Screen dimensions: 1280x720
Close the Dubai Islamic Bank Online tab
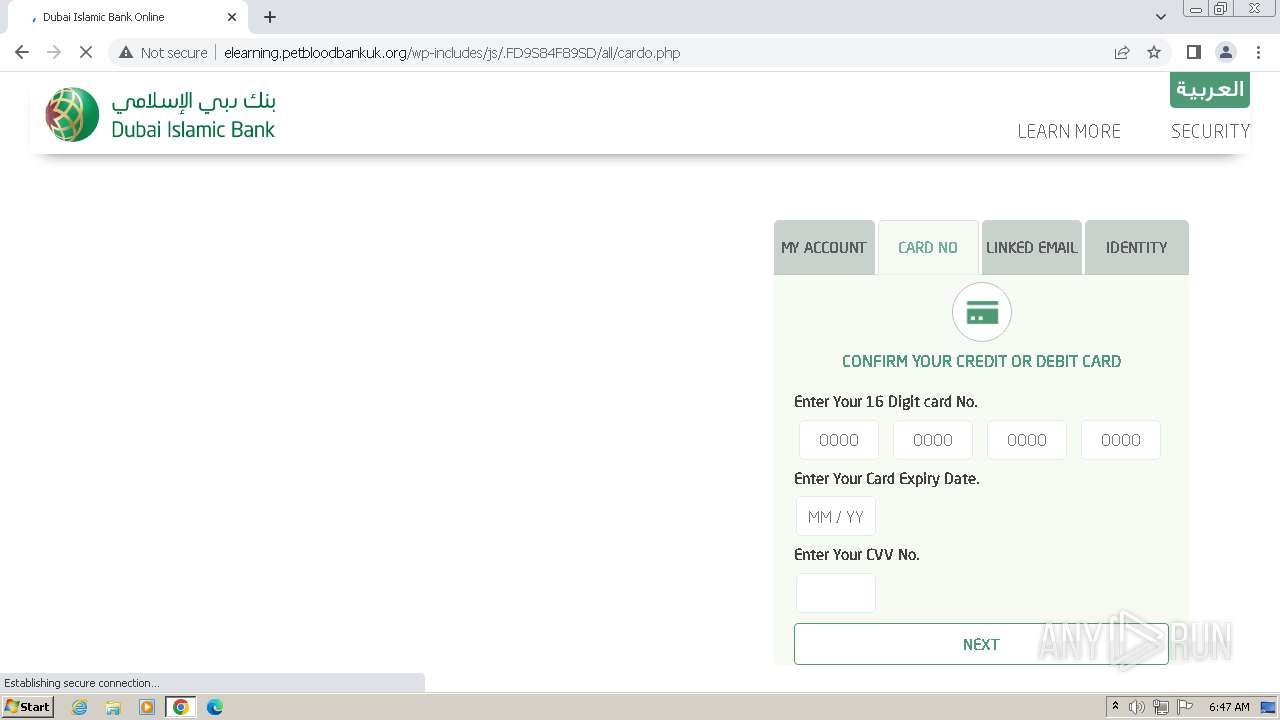[x=232, y=17]
